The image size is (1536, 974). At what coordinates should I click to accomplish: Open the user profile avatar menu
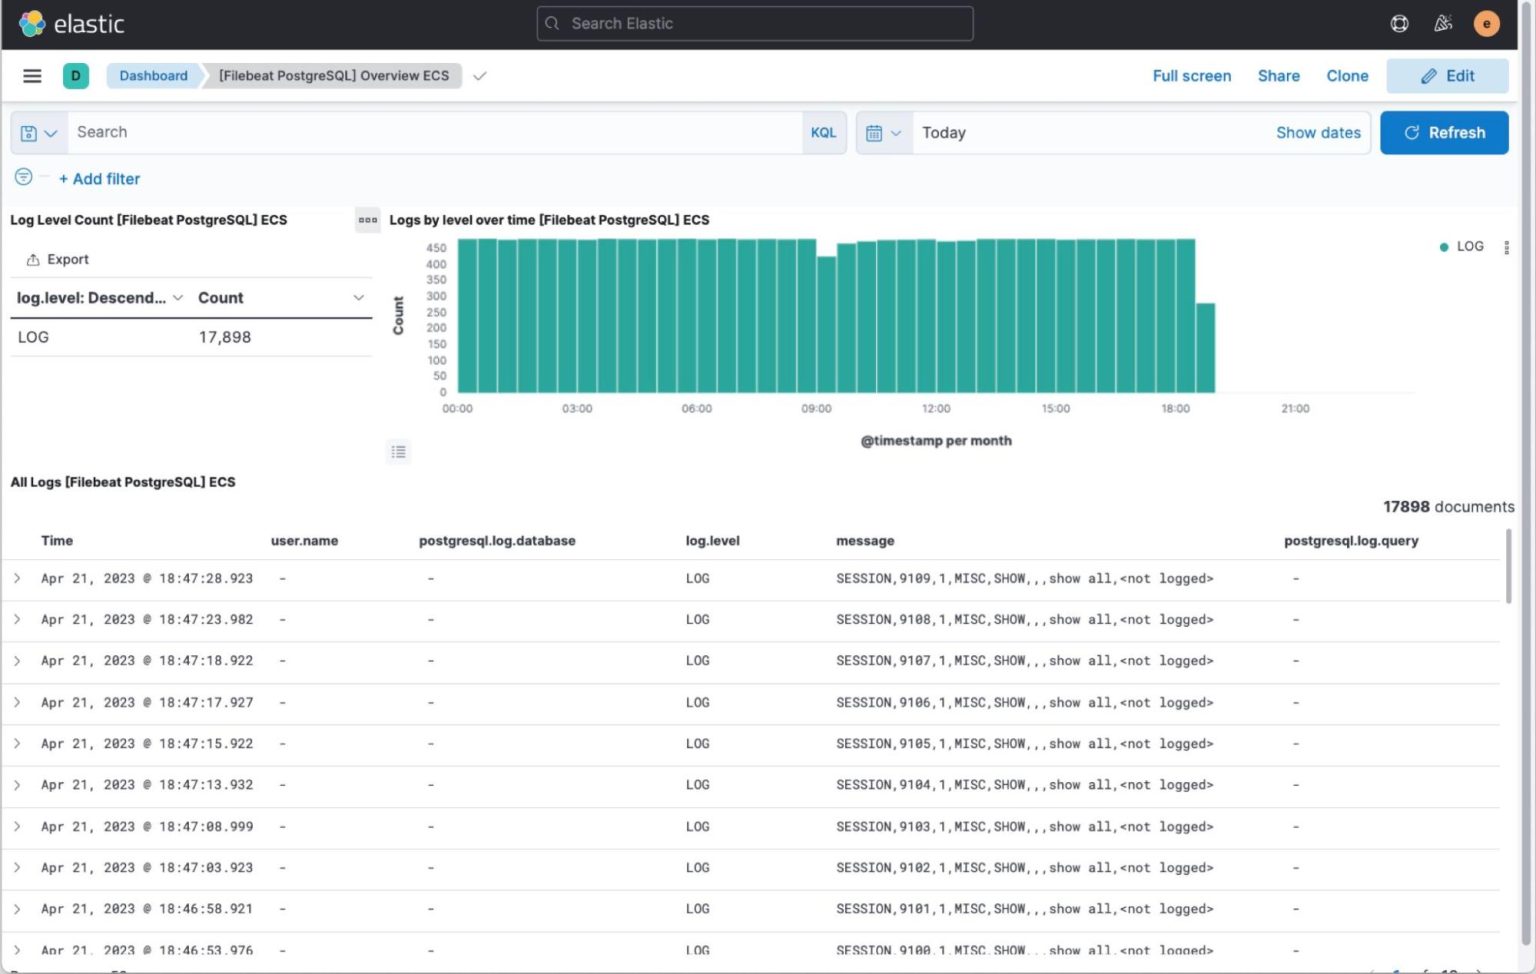point(1487,23)
